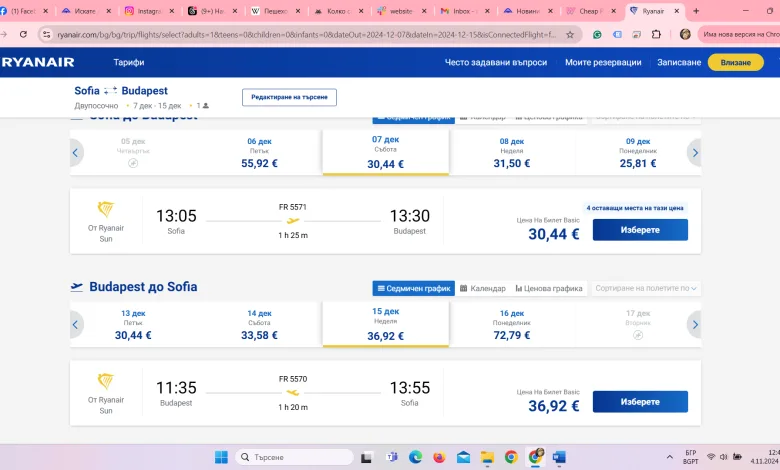Show later return dates with right arrow

coord(695,325)
